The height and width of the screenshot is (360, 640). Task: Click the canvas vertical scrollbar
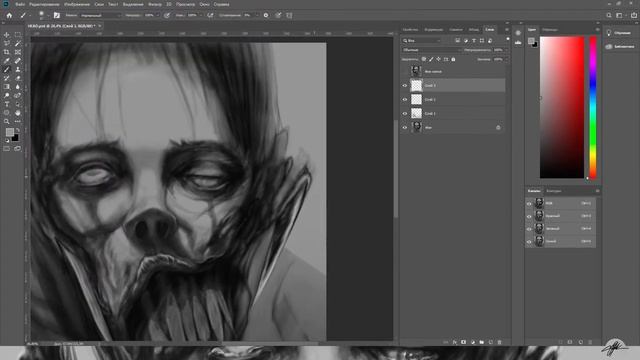(x=396, y=169)
